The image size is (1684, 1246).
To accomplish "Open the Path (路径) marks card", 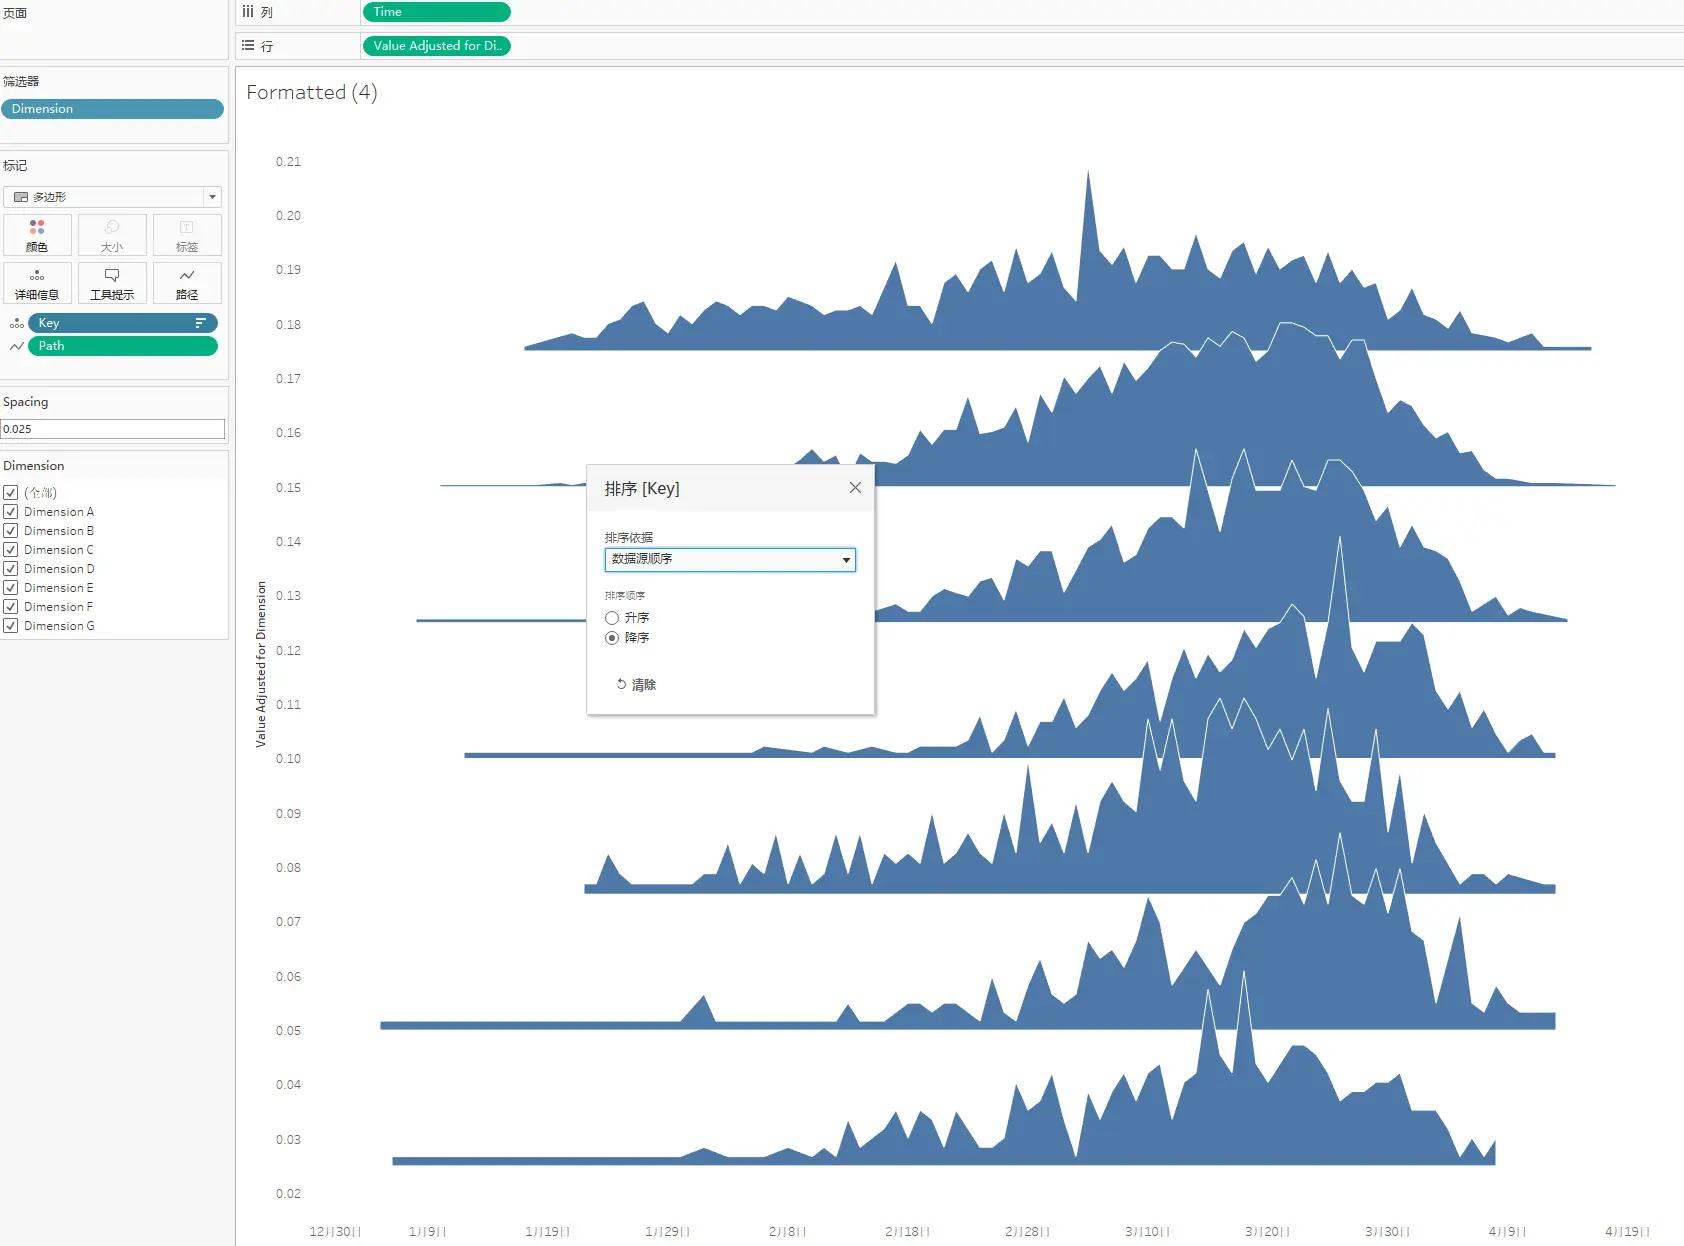I will 187,283.
